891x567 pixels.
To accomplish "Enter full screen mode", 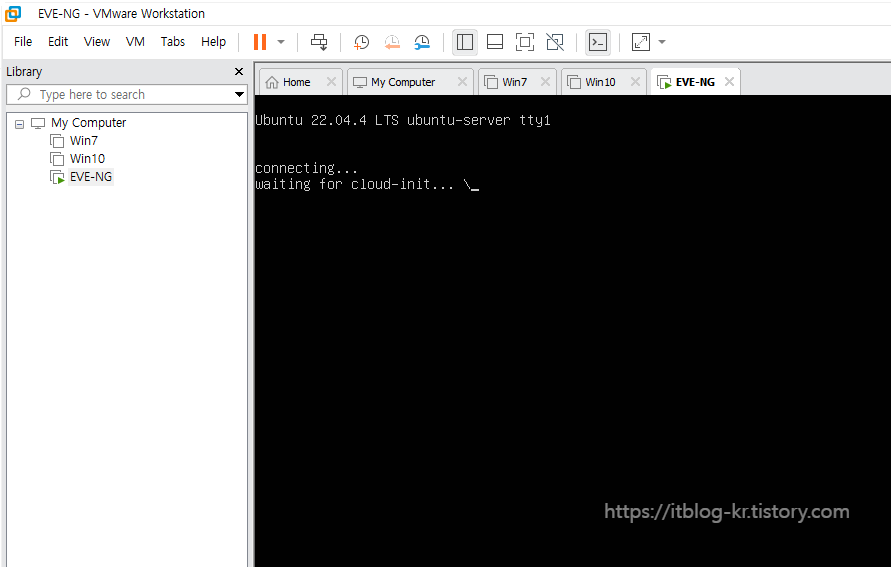I will [x=524, y=42].
